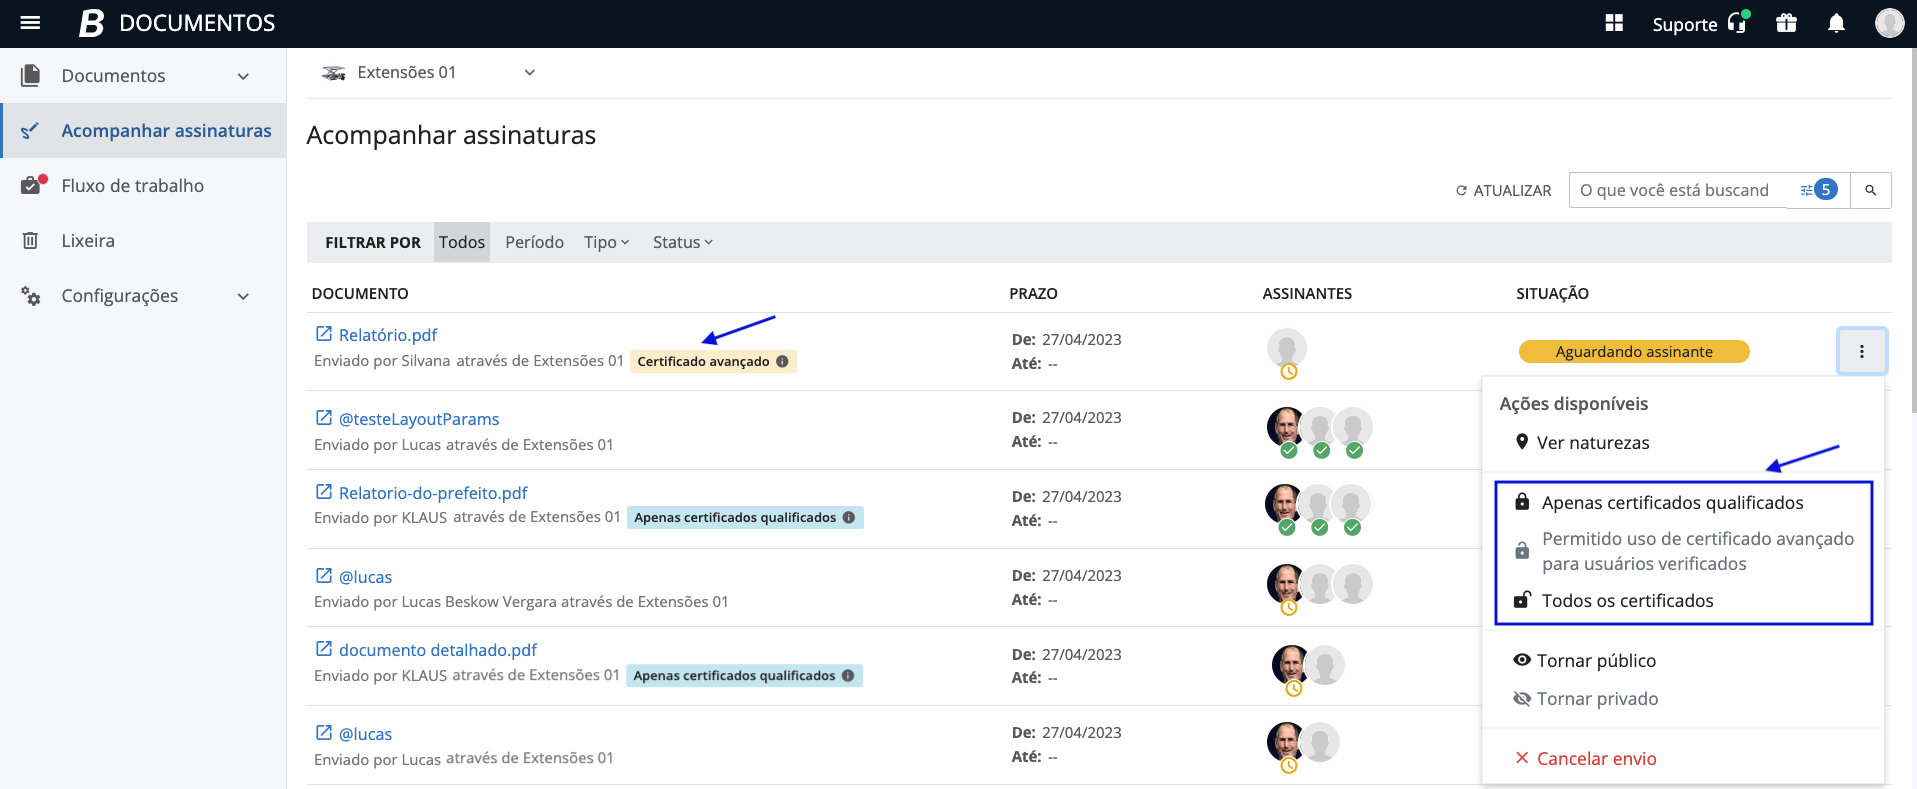Open the gift box icon
This screenshot has height=789, width=1917.
tap(1786, 23)
